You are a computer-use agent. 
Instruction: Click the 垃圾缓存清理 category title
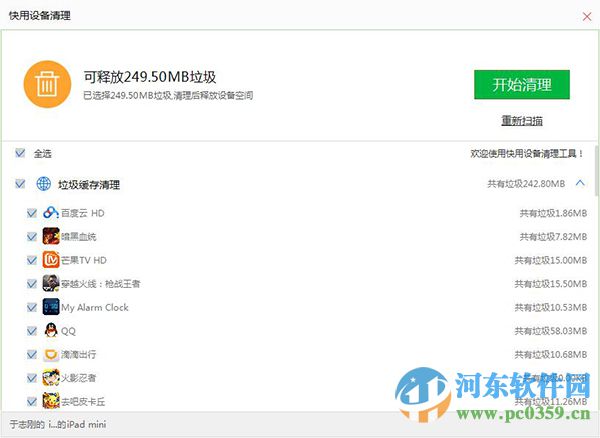pos(89,185)
